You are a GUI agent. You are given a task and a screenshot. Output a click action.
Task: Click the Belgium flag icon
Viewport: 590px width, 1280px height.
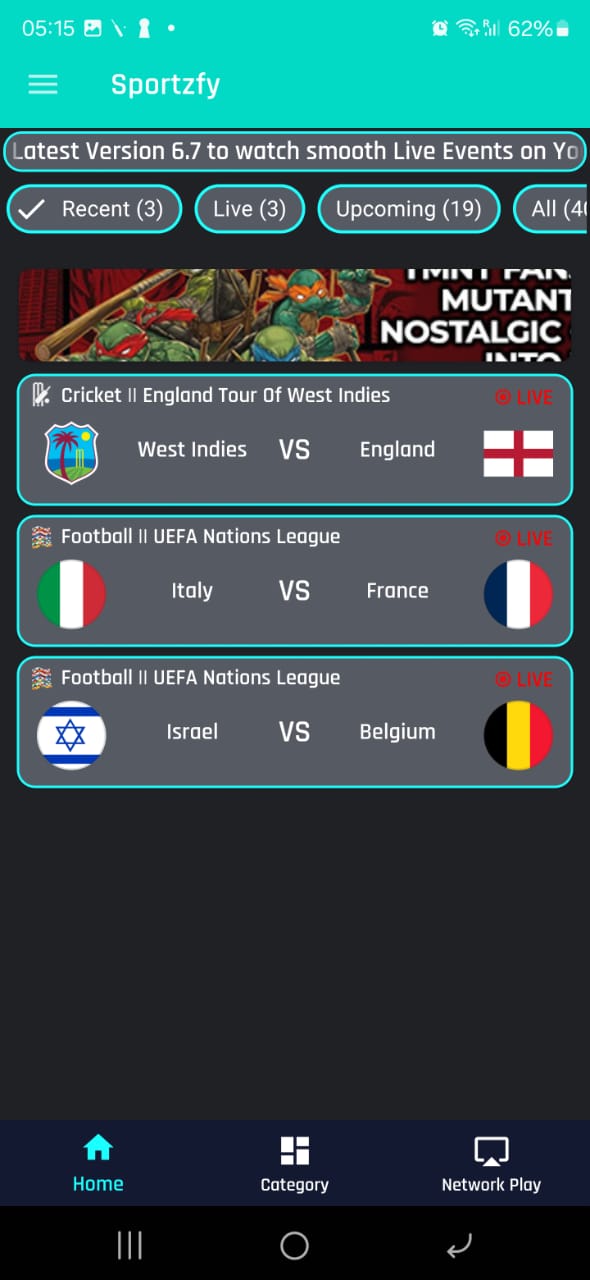click(x=517, y=734)
